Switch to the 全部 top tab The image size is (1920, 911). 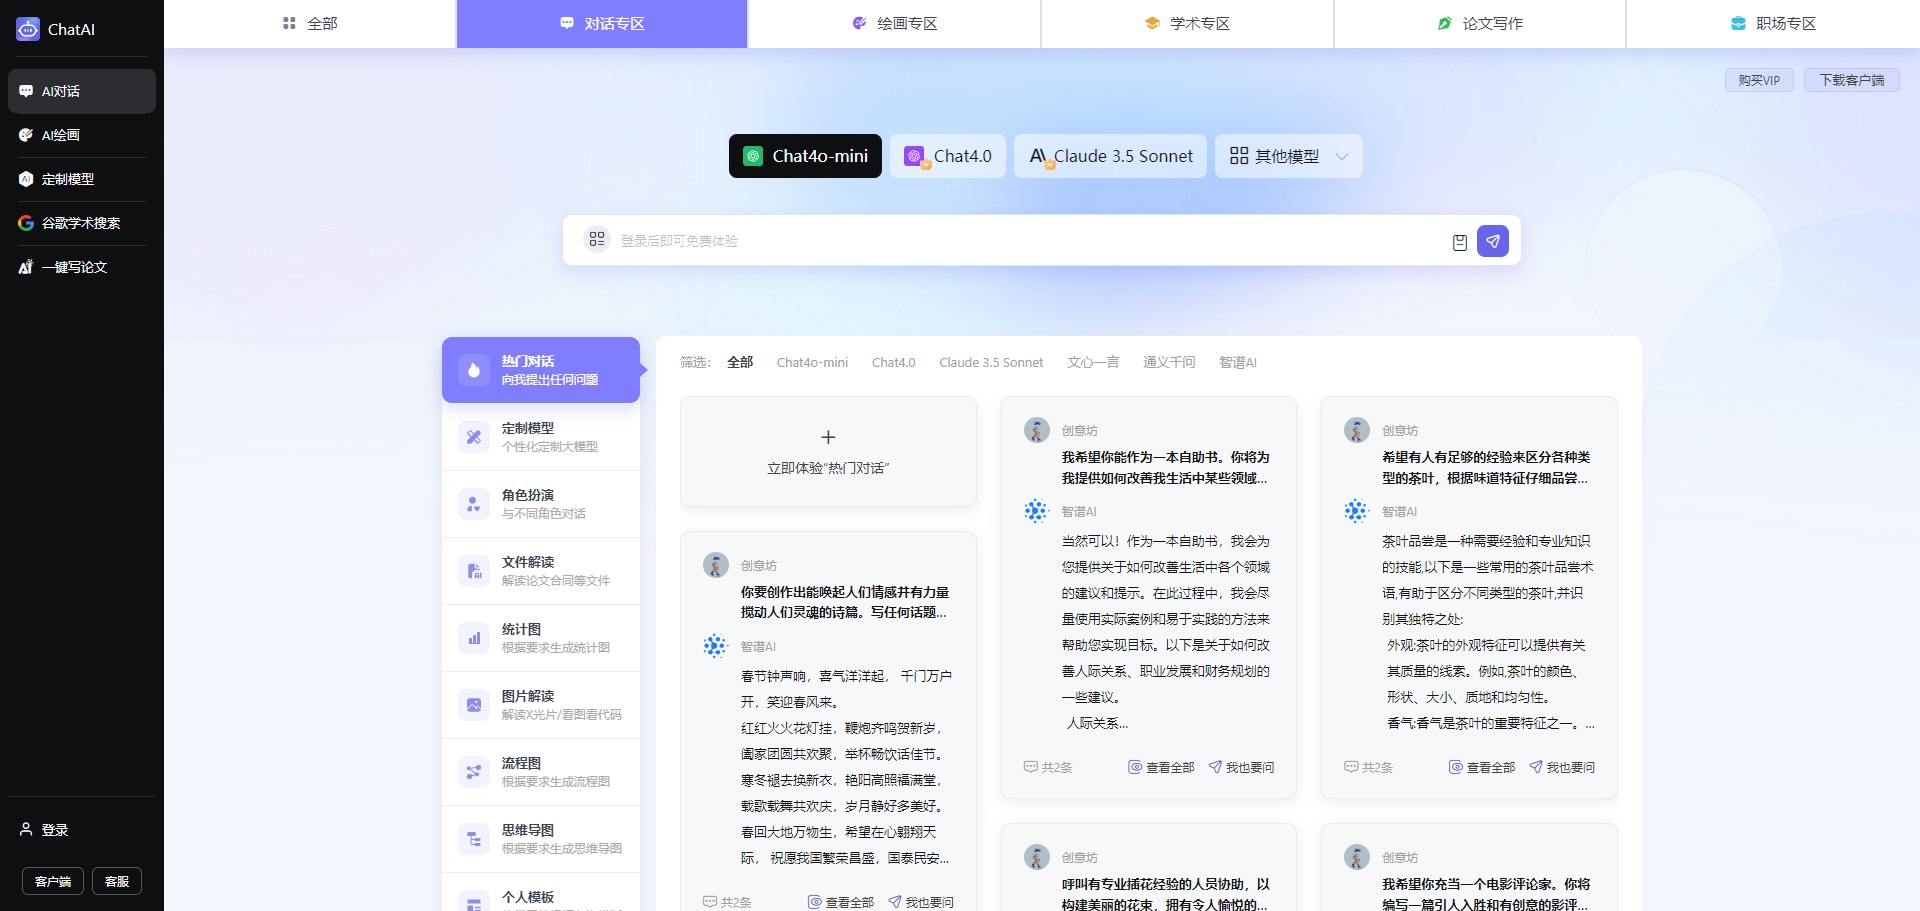coord(310,23)
